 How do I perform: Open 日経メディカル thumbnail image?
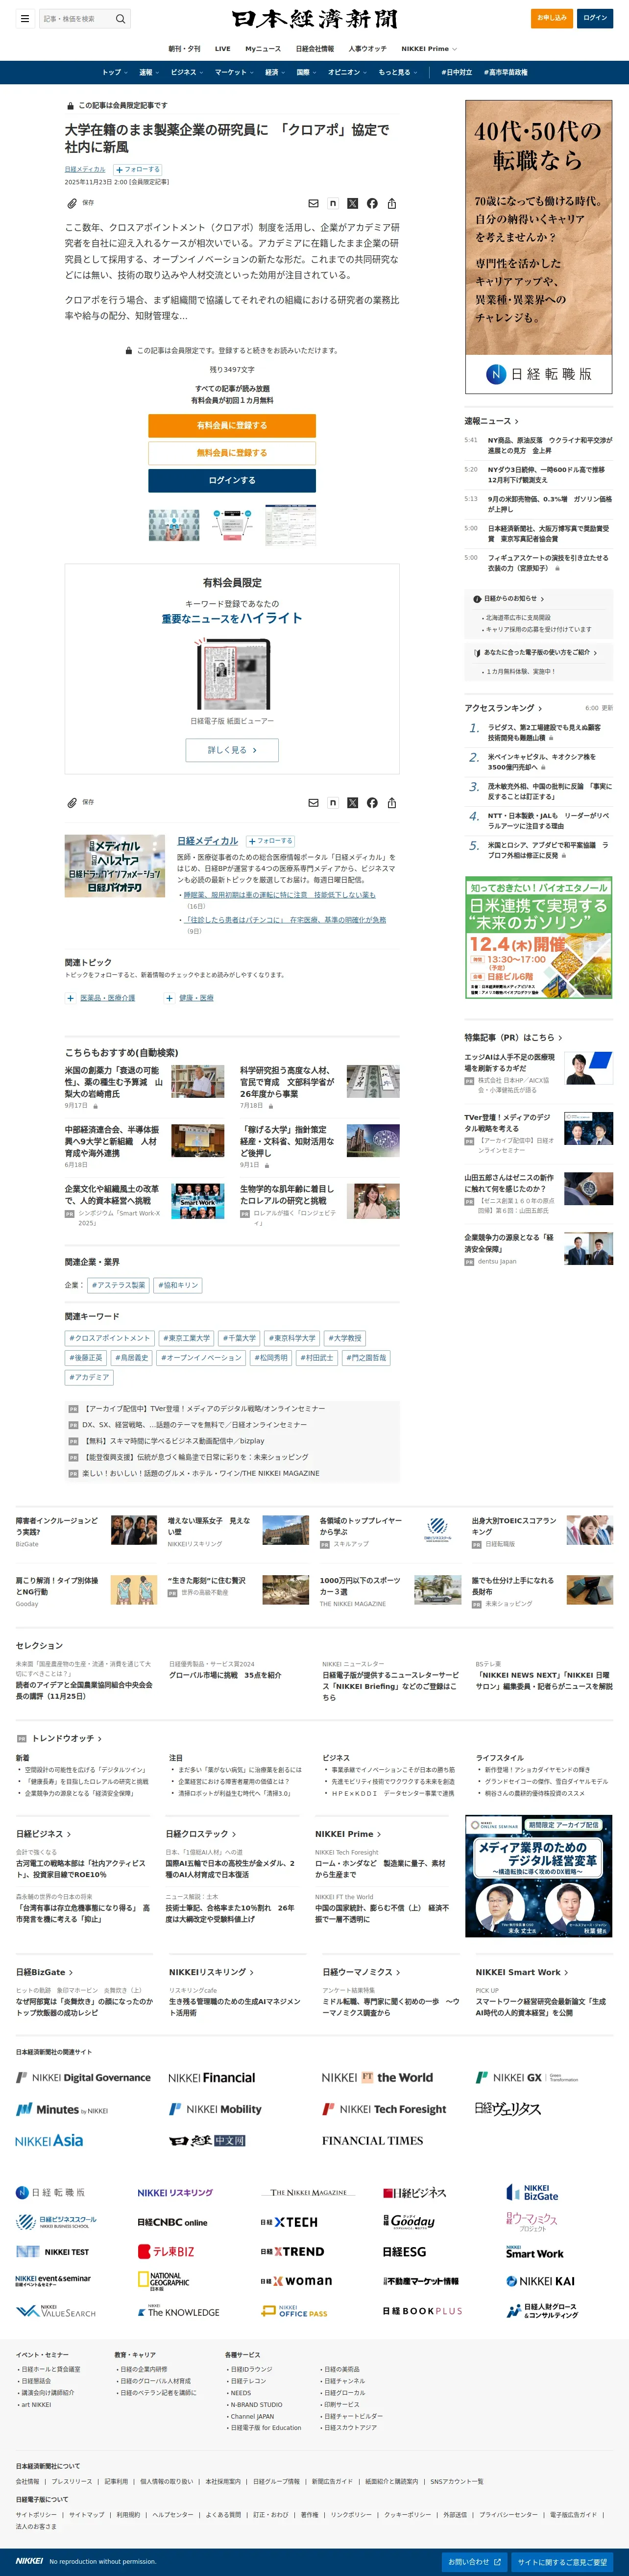point(115,865)
